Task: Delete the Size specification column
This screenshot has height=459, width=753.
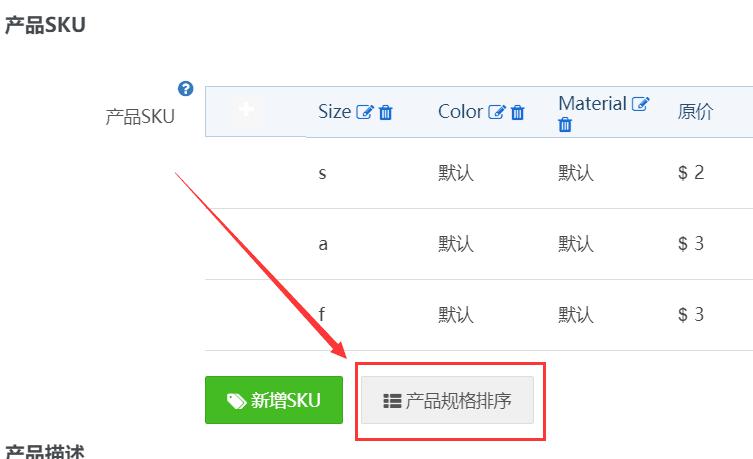Action: 386,112
